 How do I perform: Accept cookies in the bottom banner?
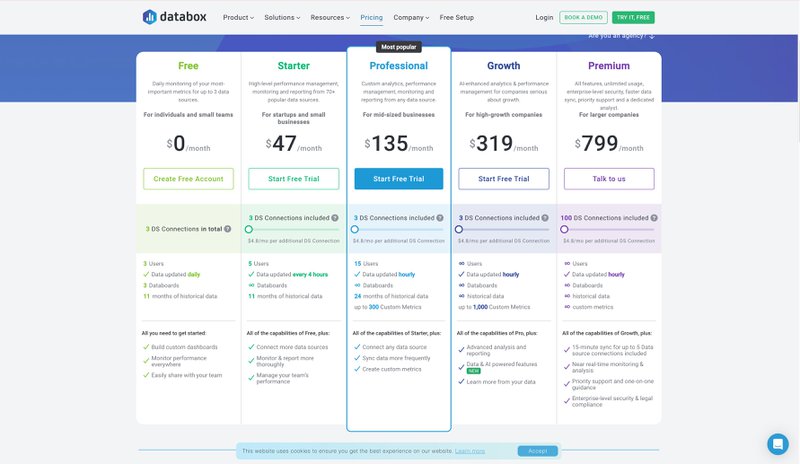tap(537, 451)
